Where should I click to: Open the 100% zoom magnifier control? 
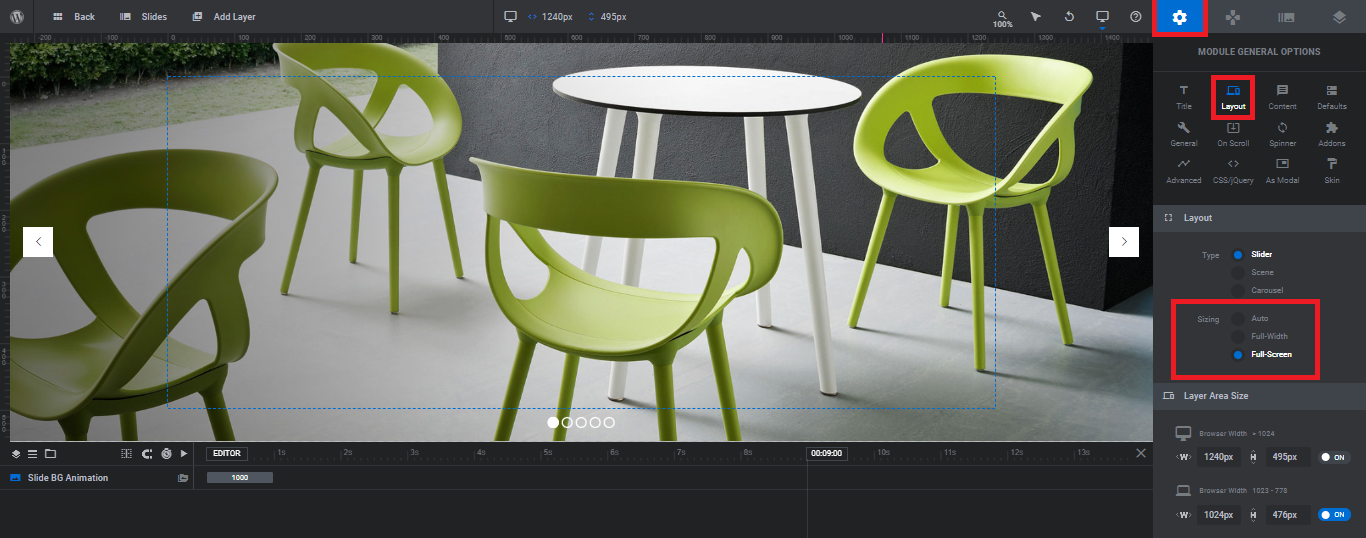[x=1003, y=19]
